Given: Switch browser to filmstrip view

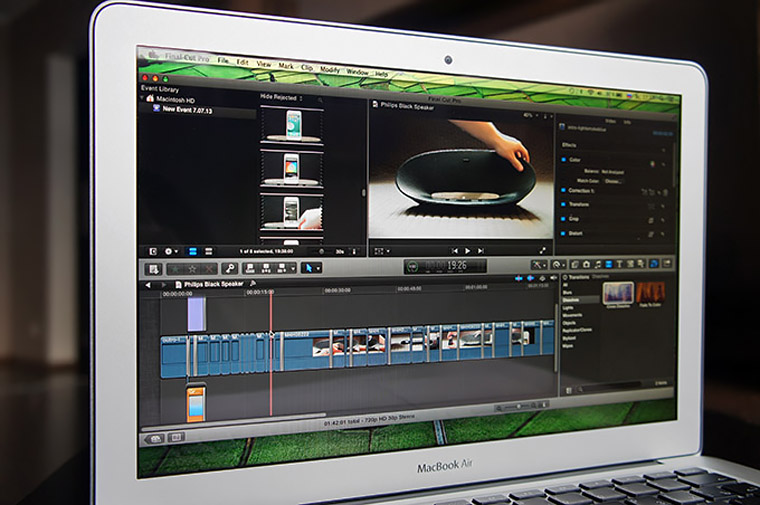Looking at the screenshot, I should (193, 252).
